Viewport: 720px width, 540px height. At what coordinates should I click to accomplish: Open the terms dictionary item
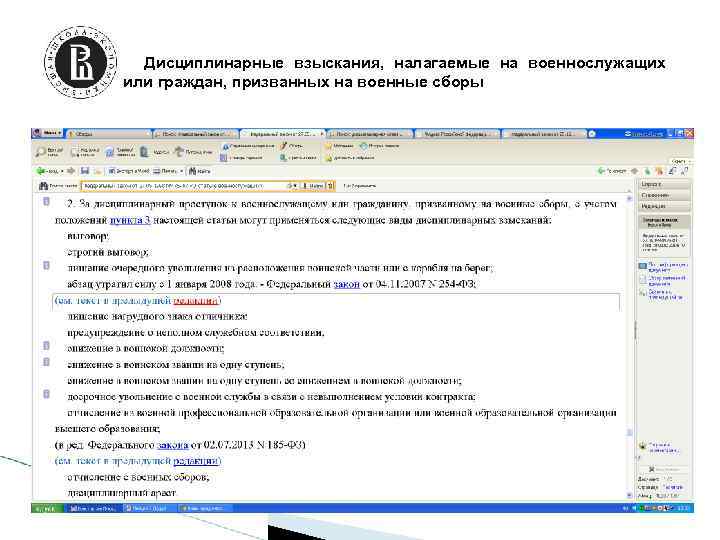(x=242, y=158)
